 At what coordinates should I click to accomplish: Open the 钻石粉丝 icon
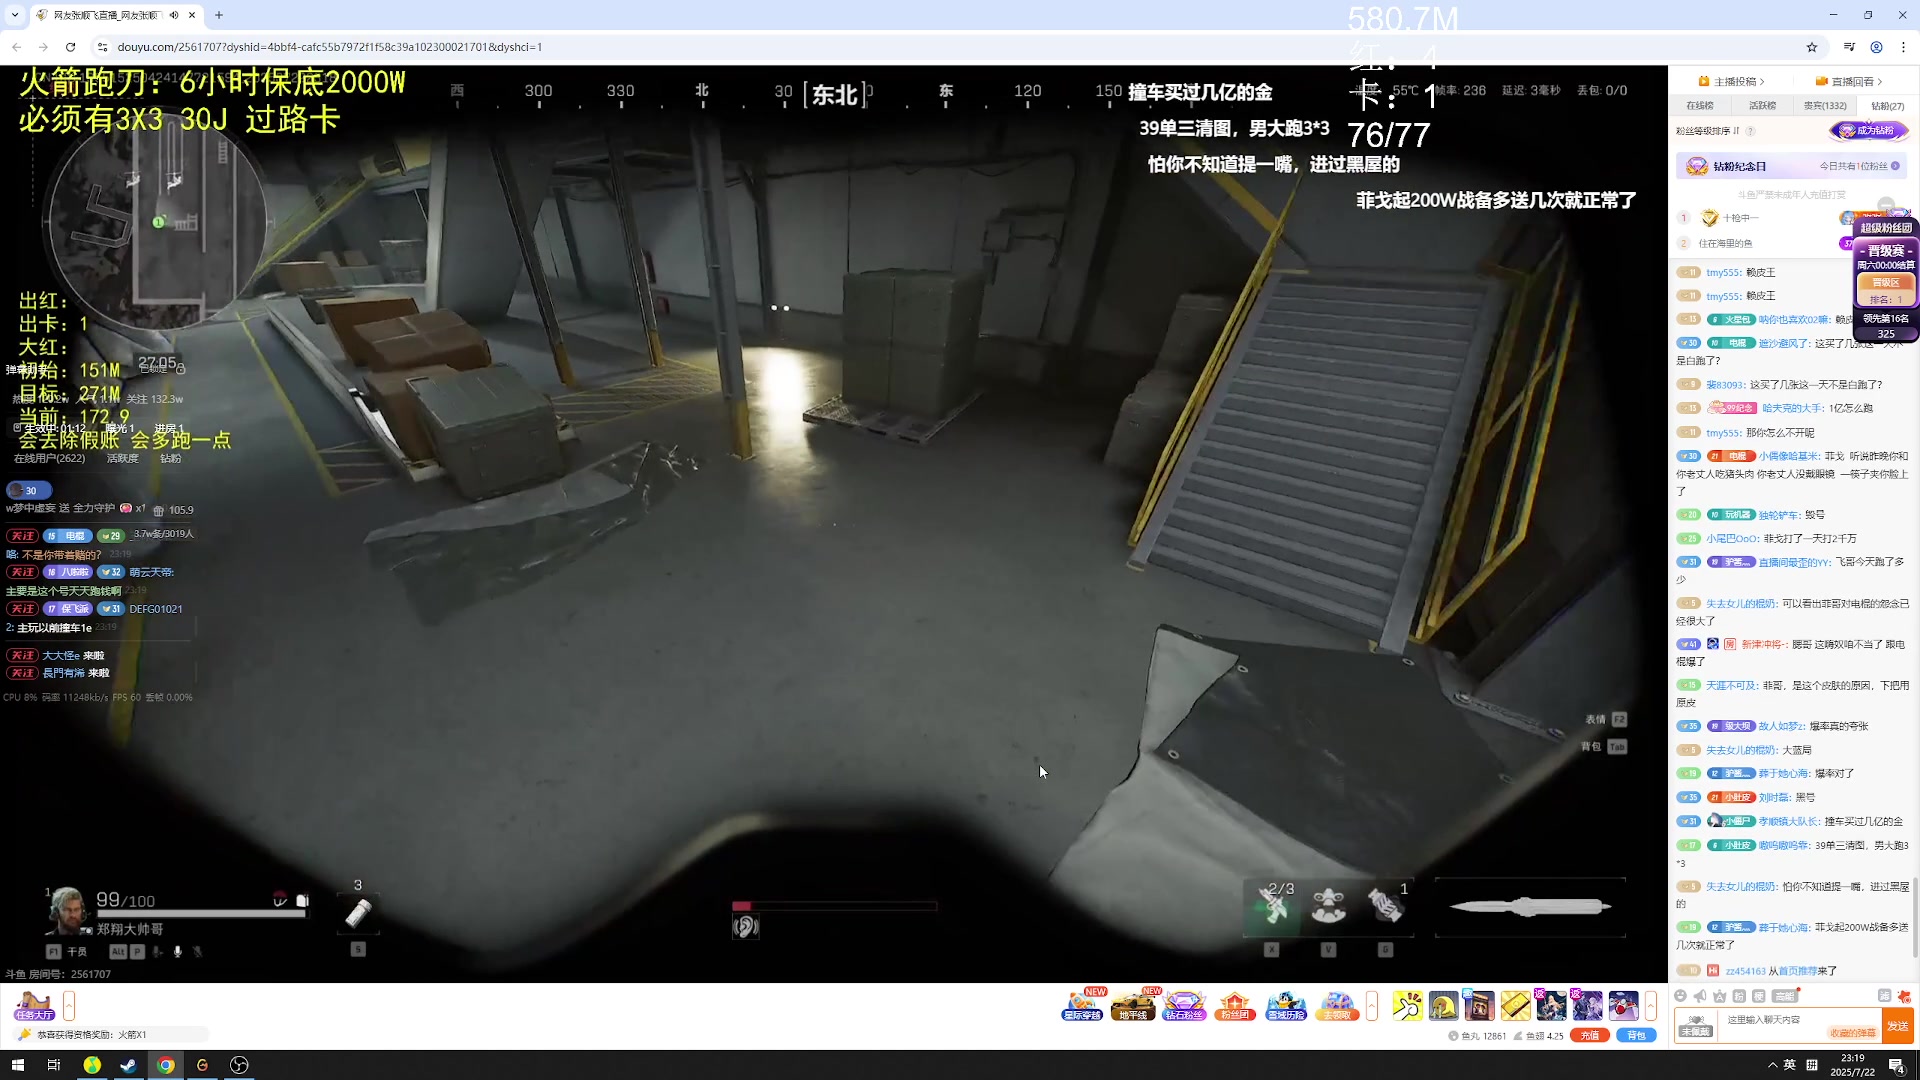point(1184,1006)
